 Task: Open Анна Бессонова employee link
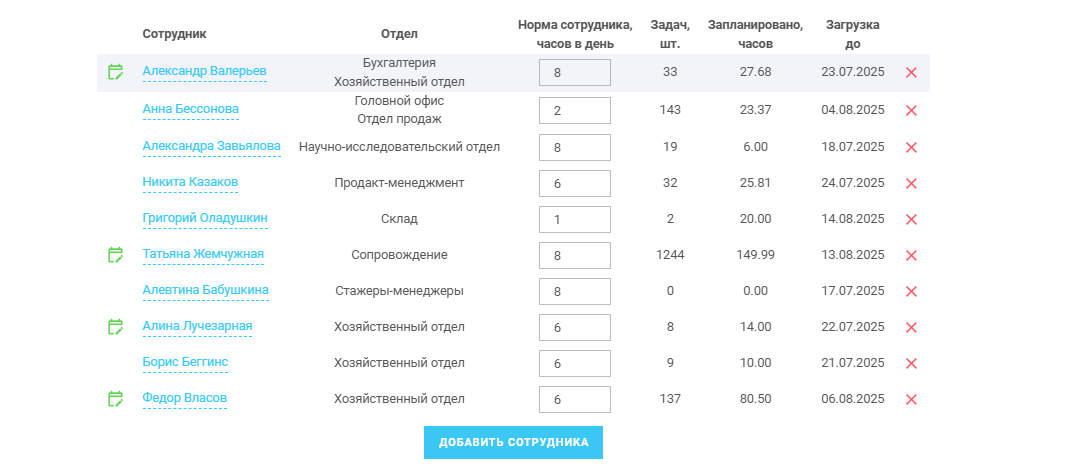[x=191, y=109]
